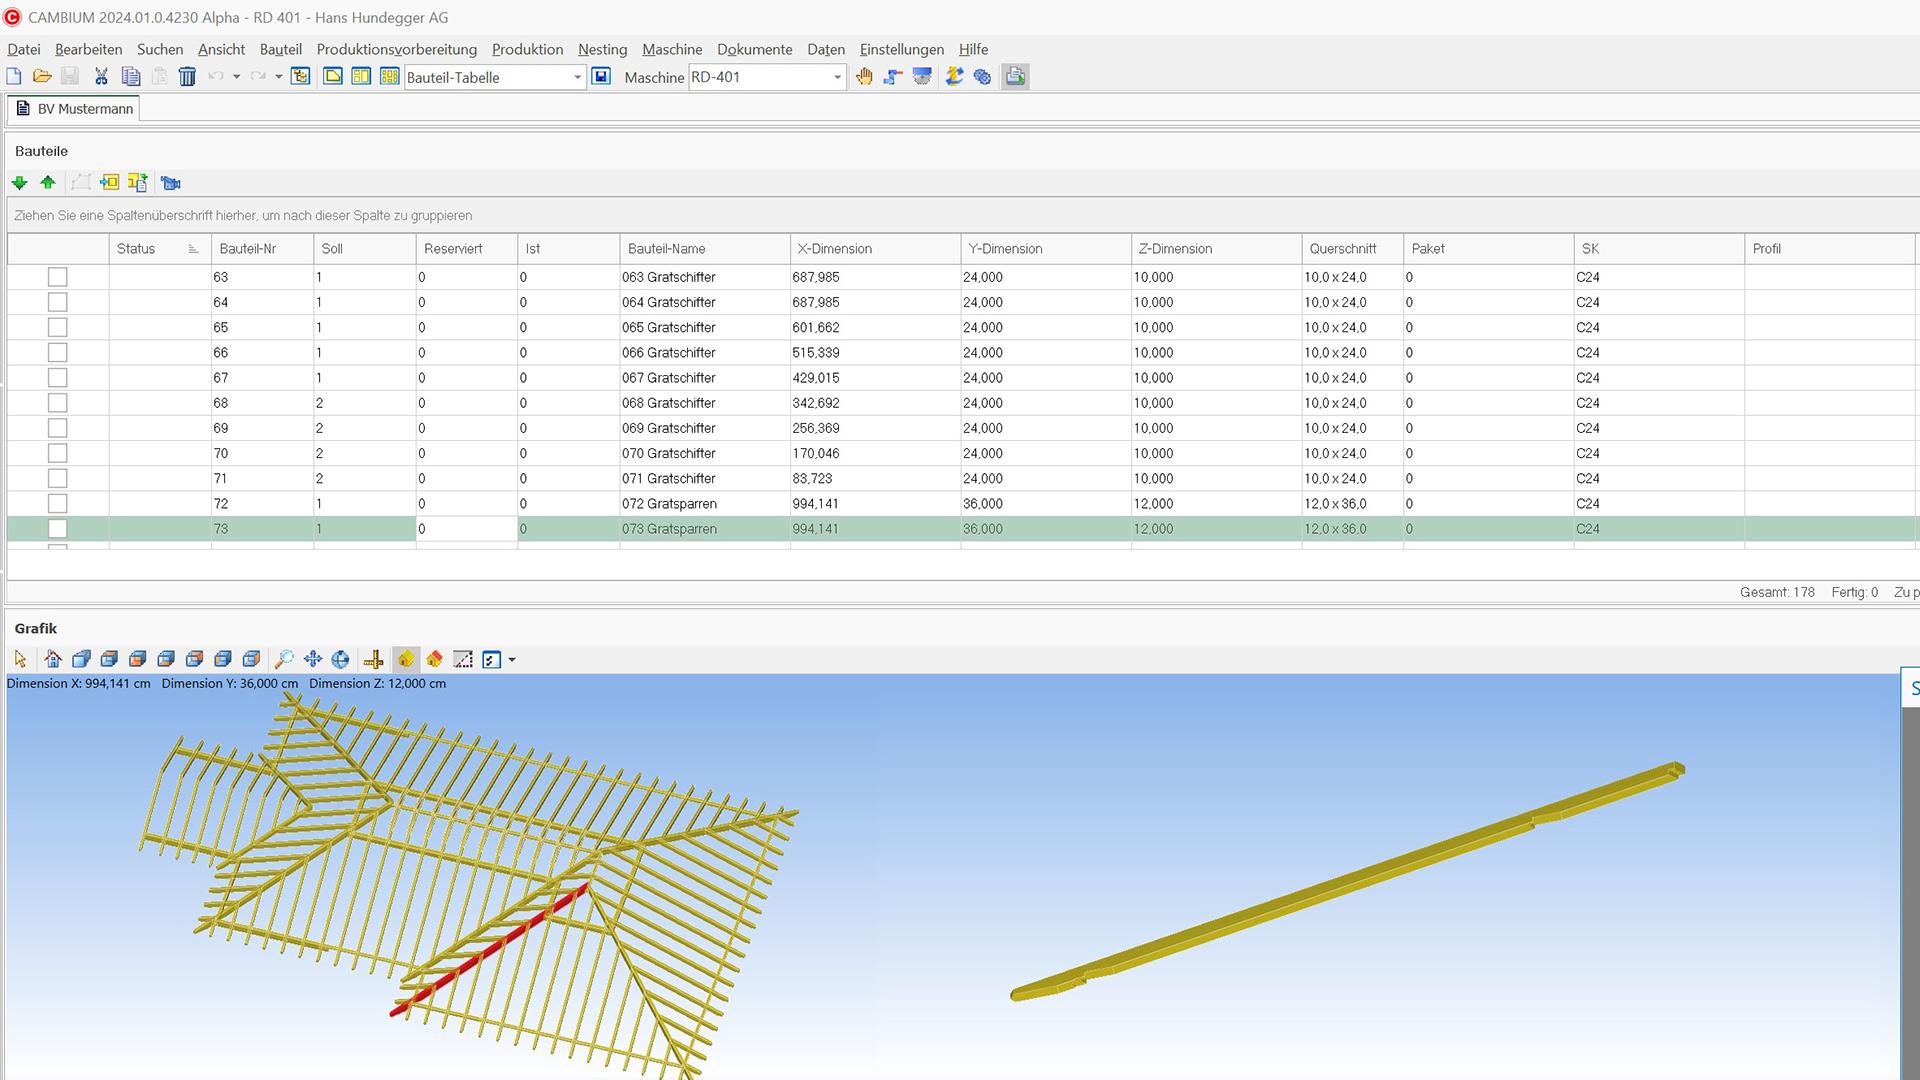Activate the pan move arrows tool

pyautogui.click(x=312, y=659)
